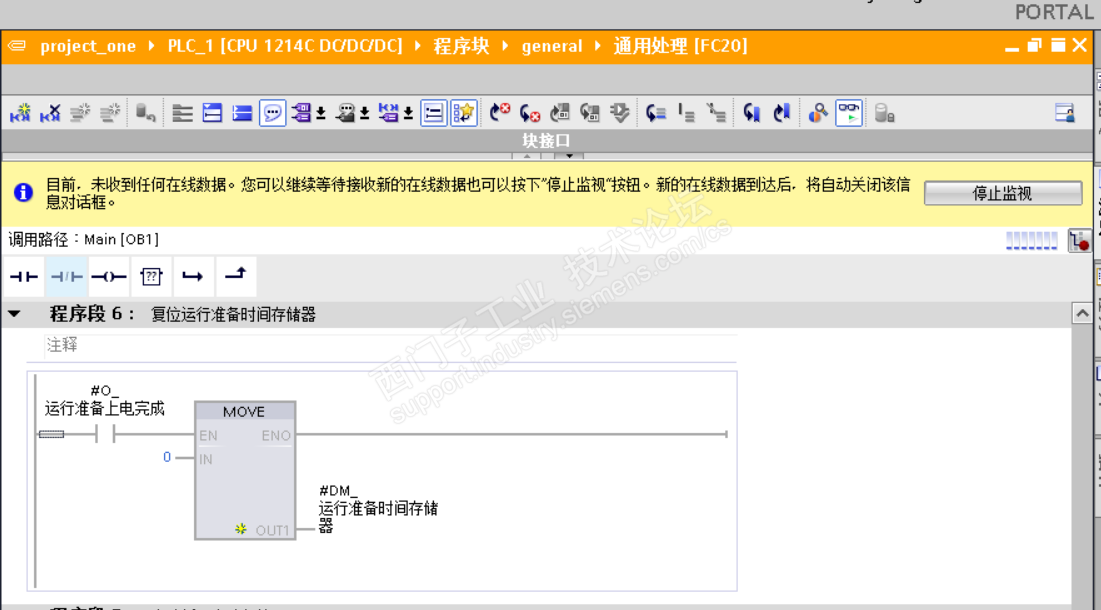Insert an empty box instruction
Viewport: 1101px width, 610px height.
(151, 277)
